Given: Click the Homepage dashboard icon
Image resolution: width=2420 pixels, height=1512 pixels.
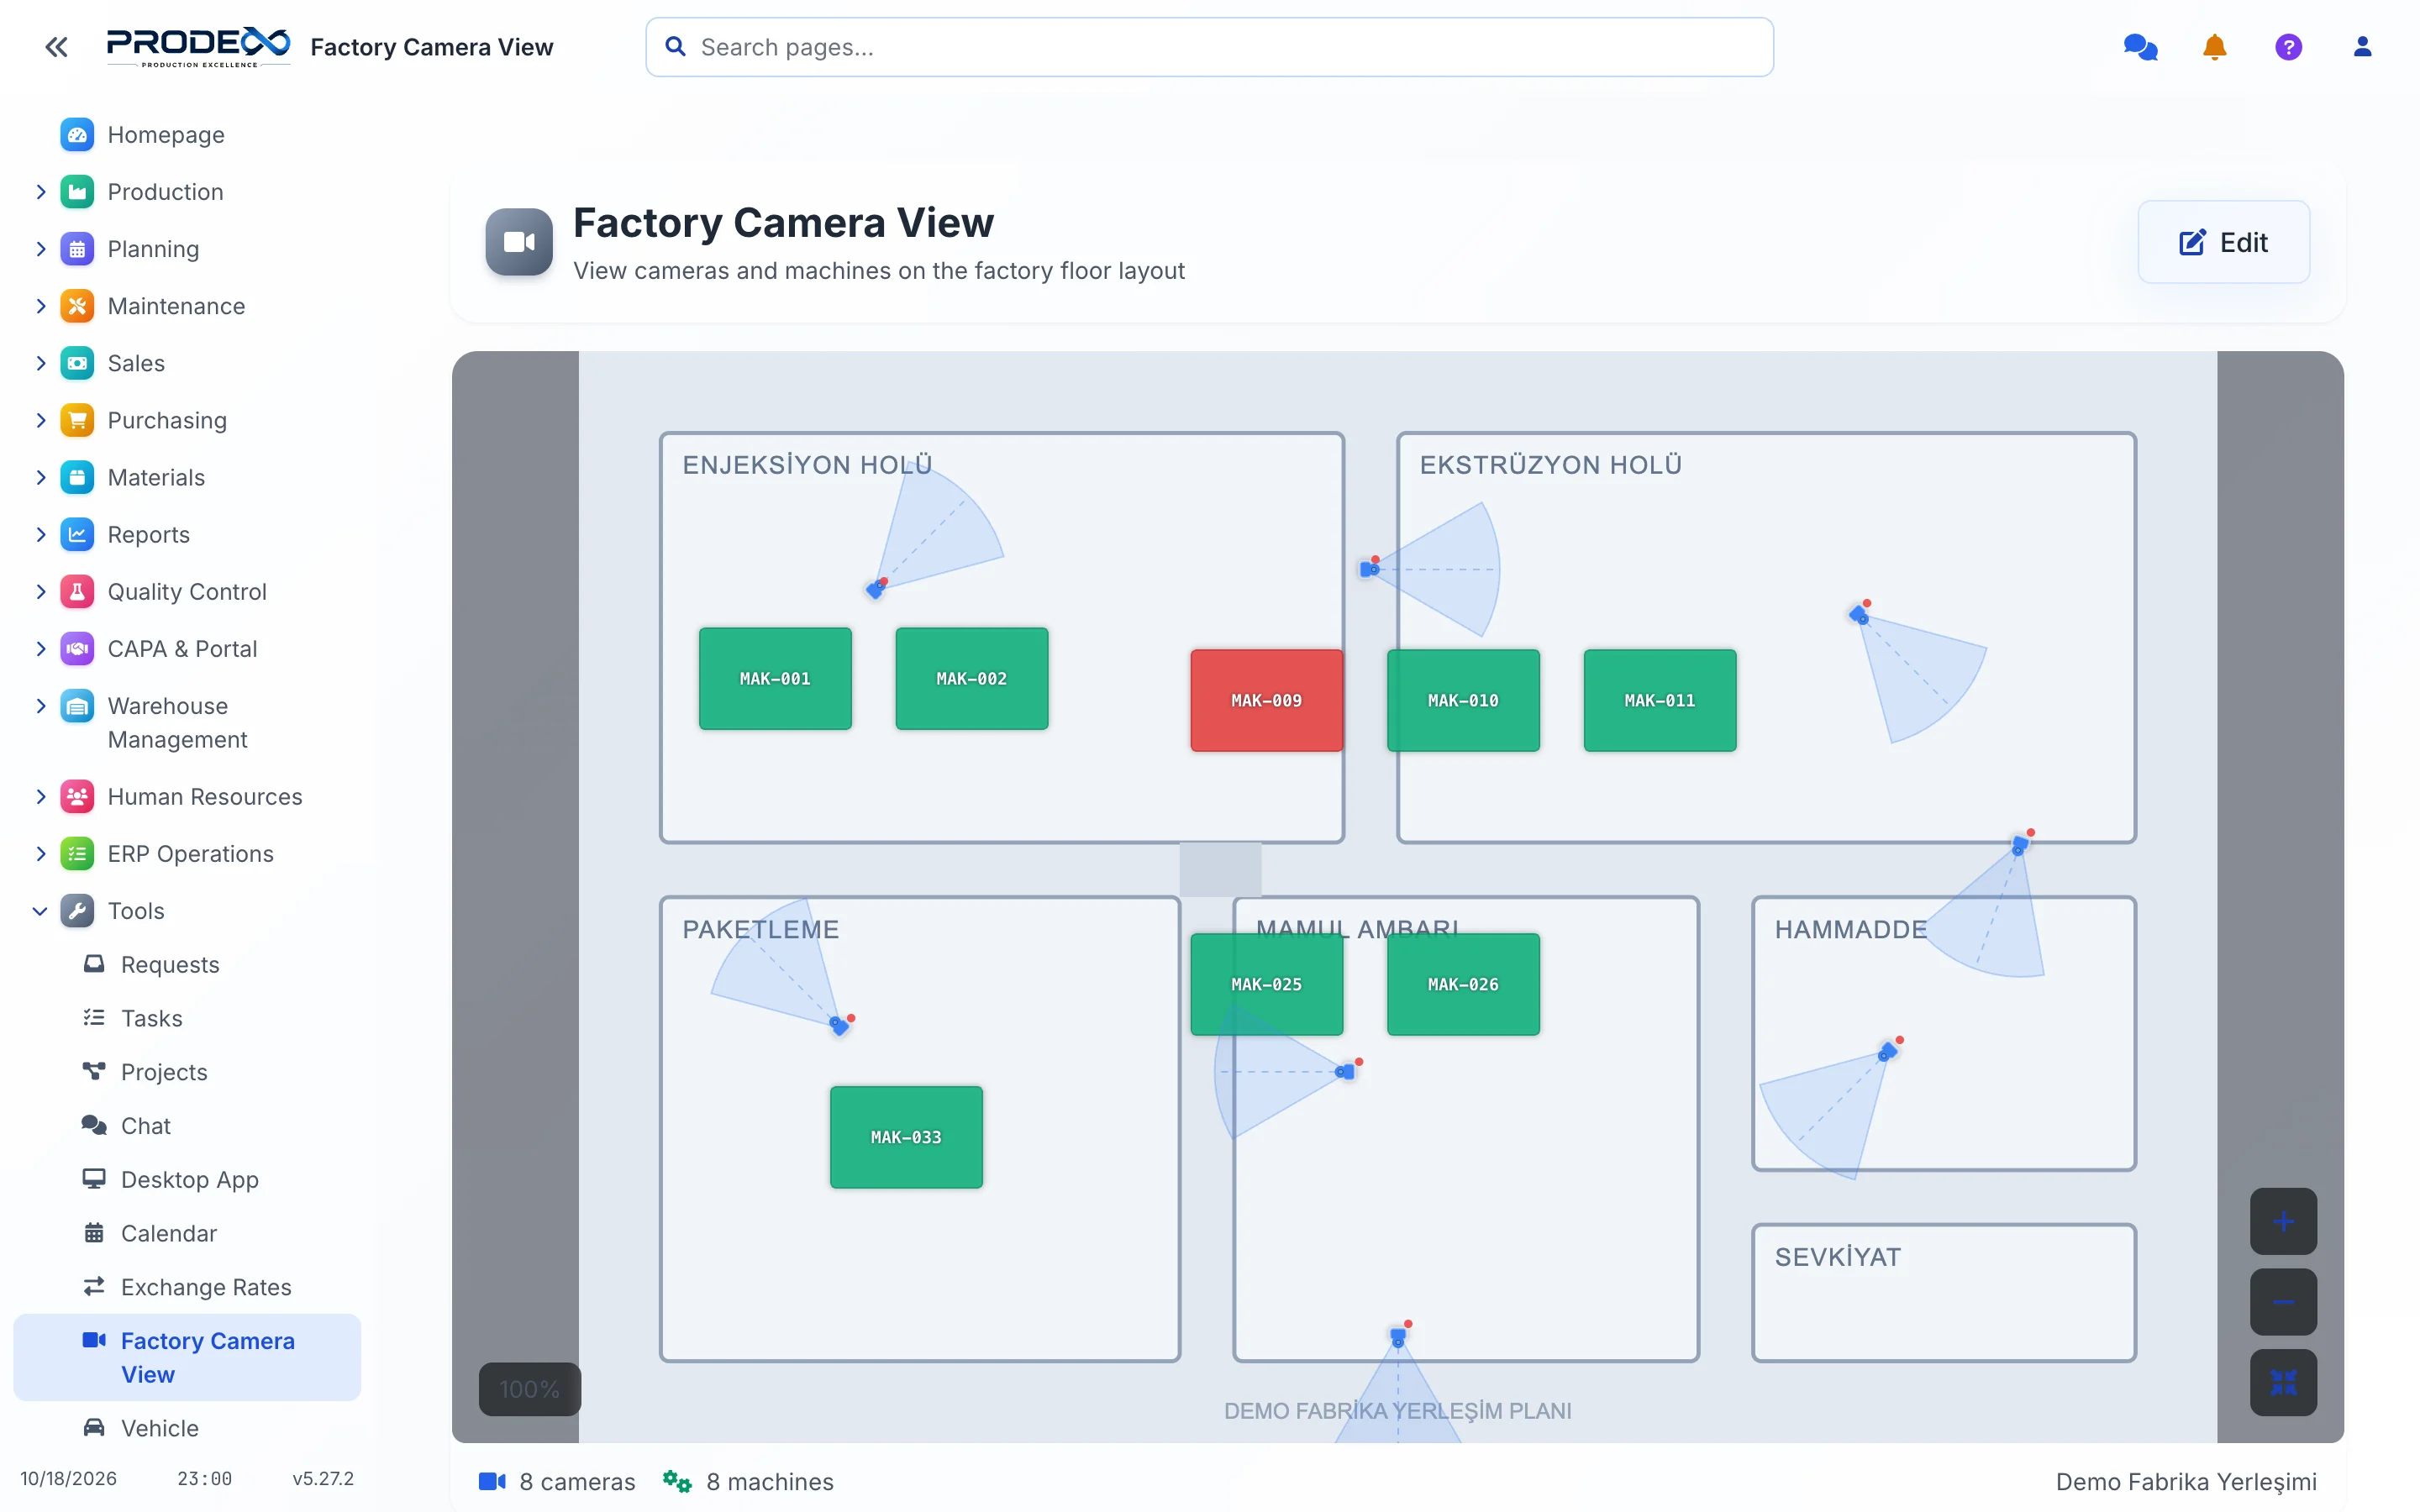Looking at the screenshot, I should click(x=77, y=135).
